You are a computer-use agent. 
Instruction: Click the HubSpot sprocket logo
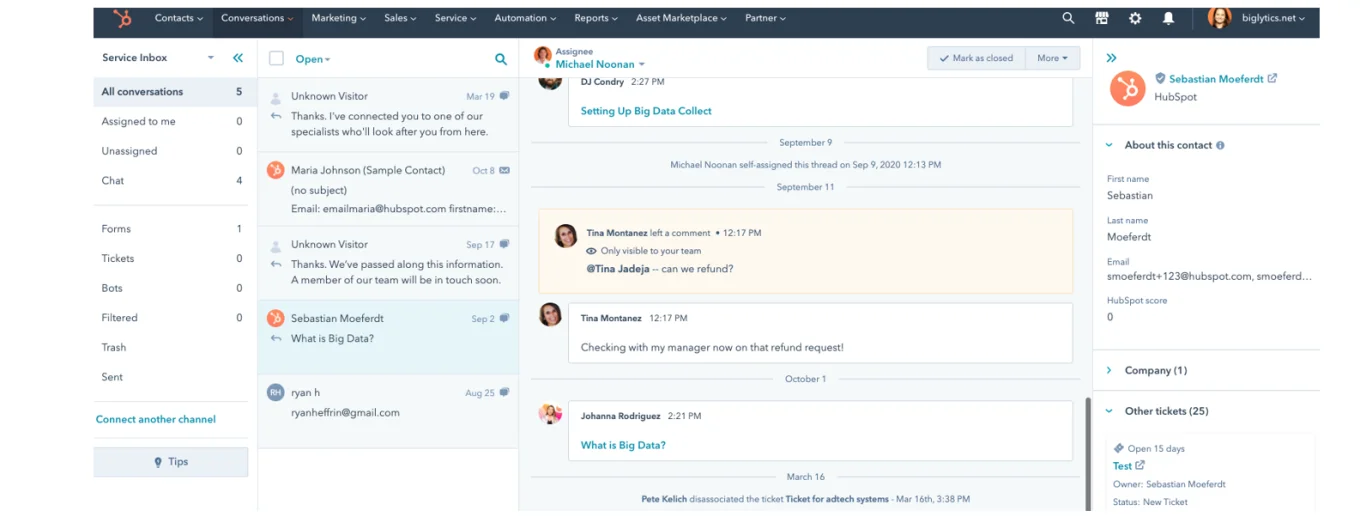(x=122, y=18)
